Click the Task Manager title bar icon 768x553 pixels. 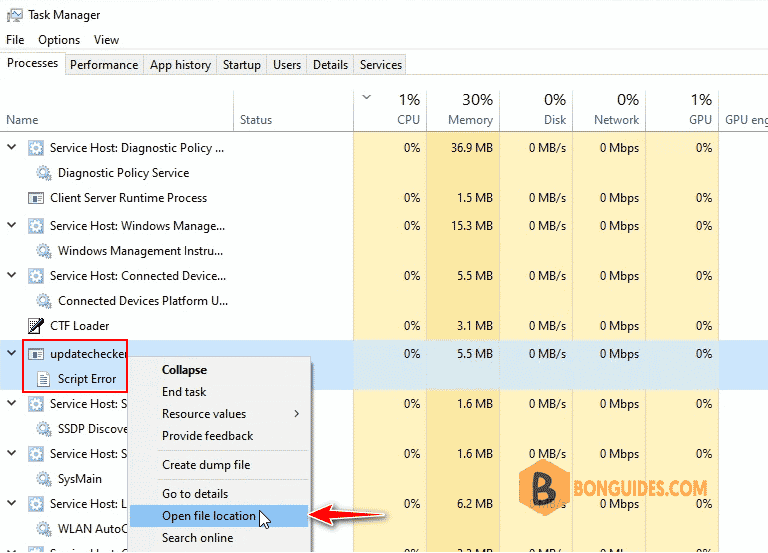[x=14, y=15]
